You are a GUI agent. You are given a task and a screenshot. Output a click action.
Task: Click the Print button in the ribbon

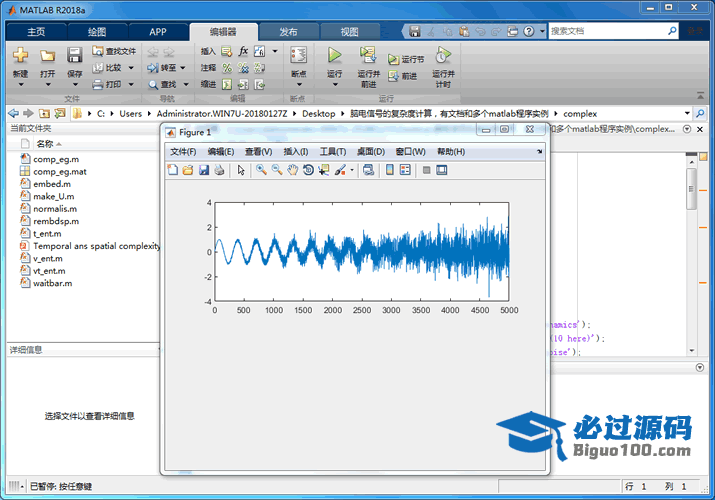click(108, 84)
